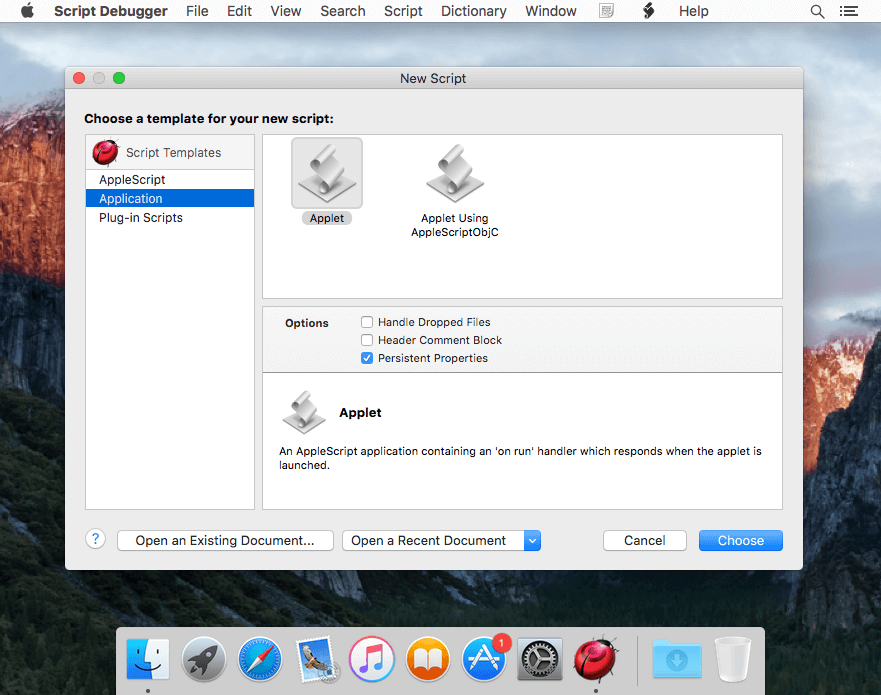Open iTunes from the Dock
This screenshot has width=881, height=695.
371,659
